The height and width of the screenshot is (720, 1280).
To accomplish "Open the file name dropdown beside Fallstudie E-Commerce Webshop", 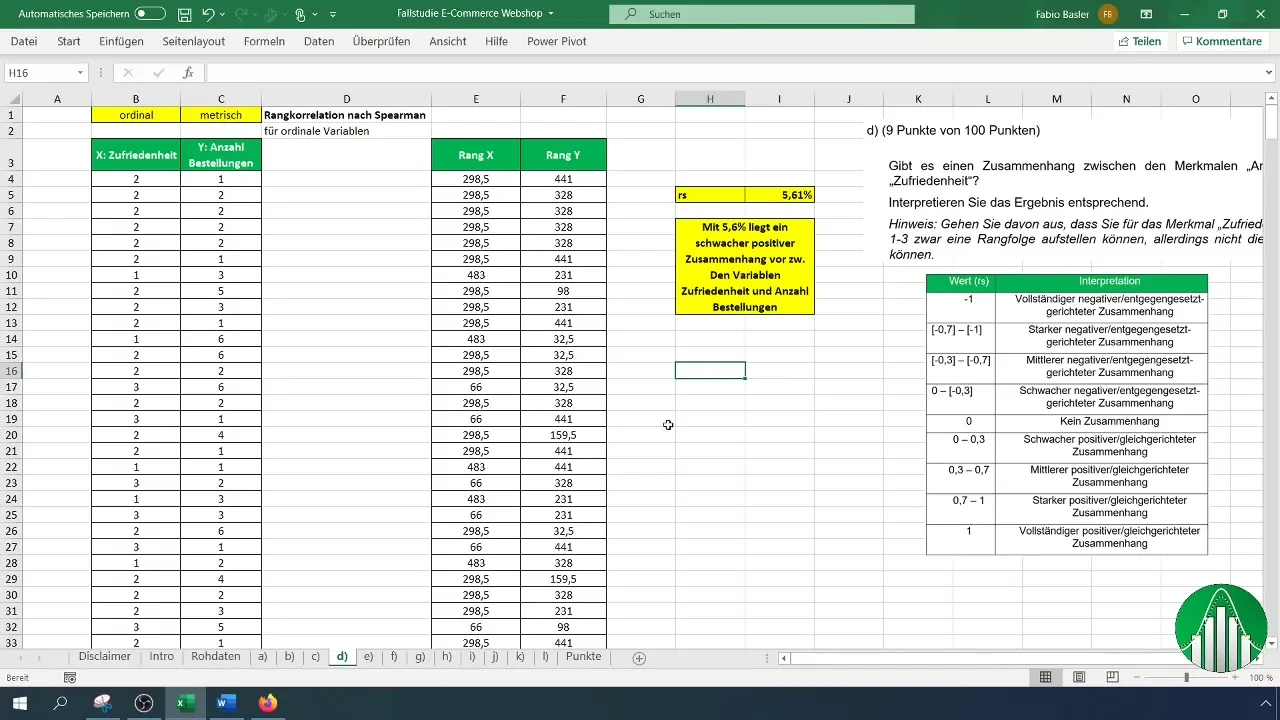I will click(551, 14).
